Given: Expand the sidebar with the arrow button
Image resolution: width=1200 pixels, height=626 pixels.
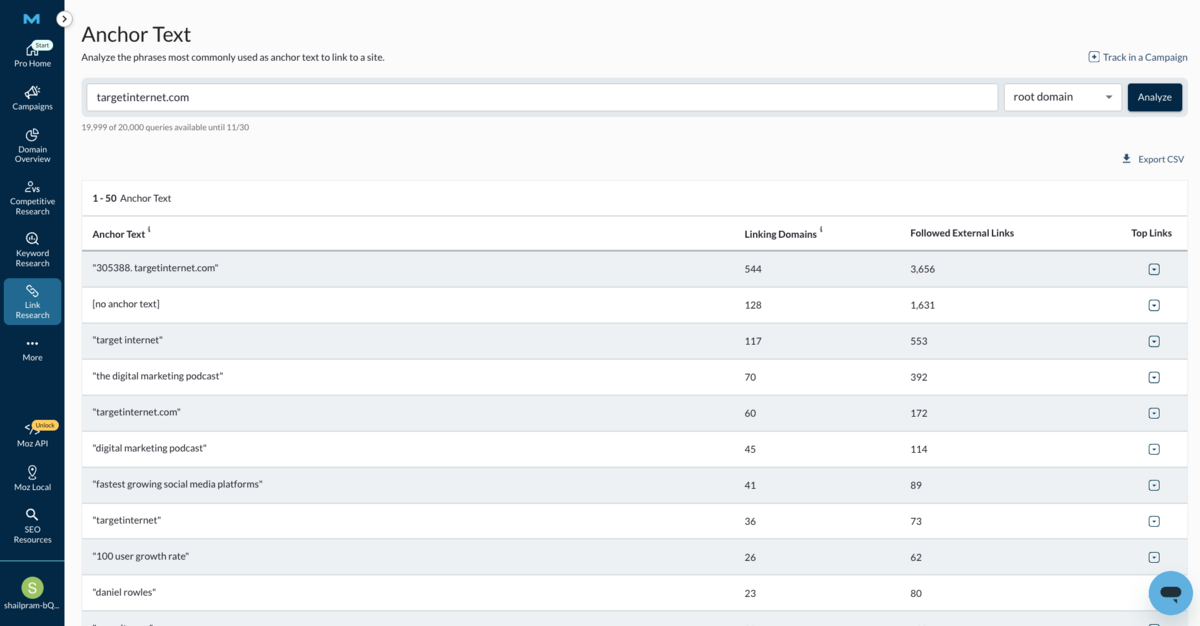Looking at the screenshot, I should click(64, 19).
